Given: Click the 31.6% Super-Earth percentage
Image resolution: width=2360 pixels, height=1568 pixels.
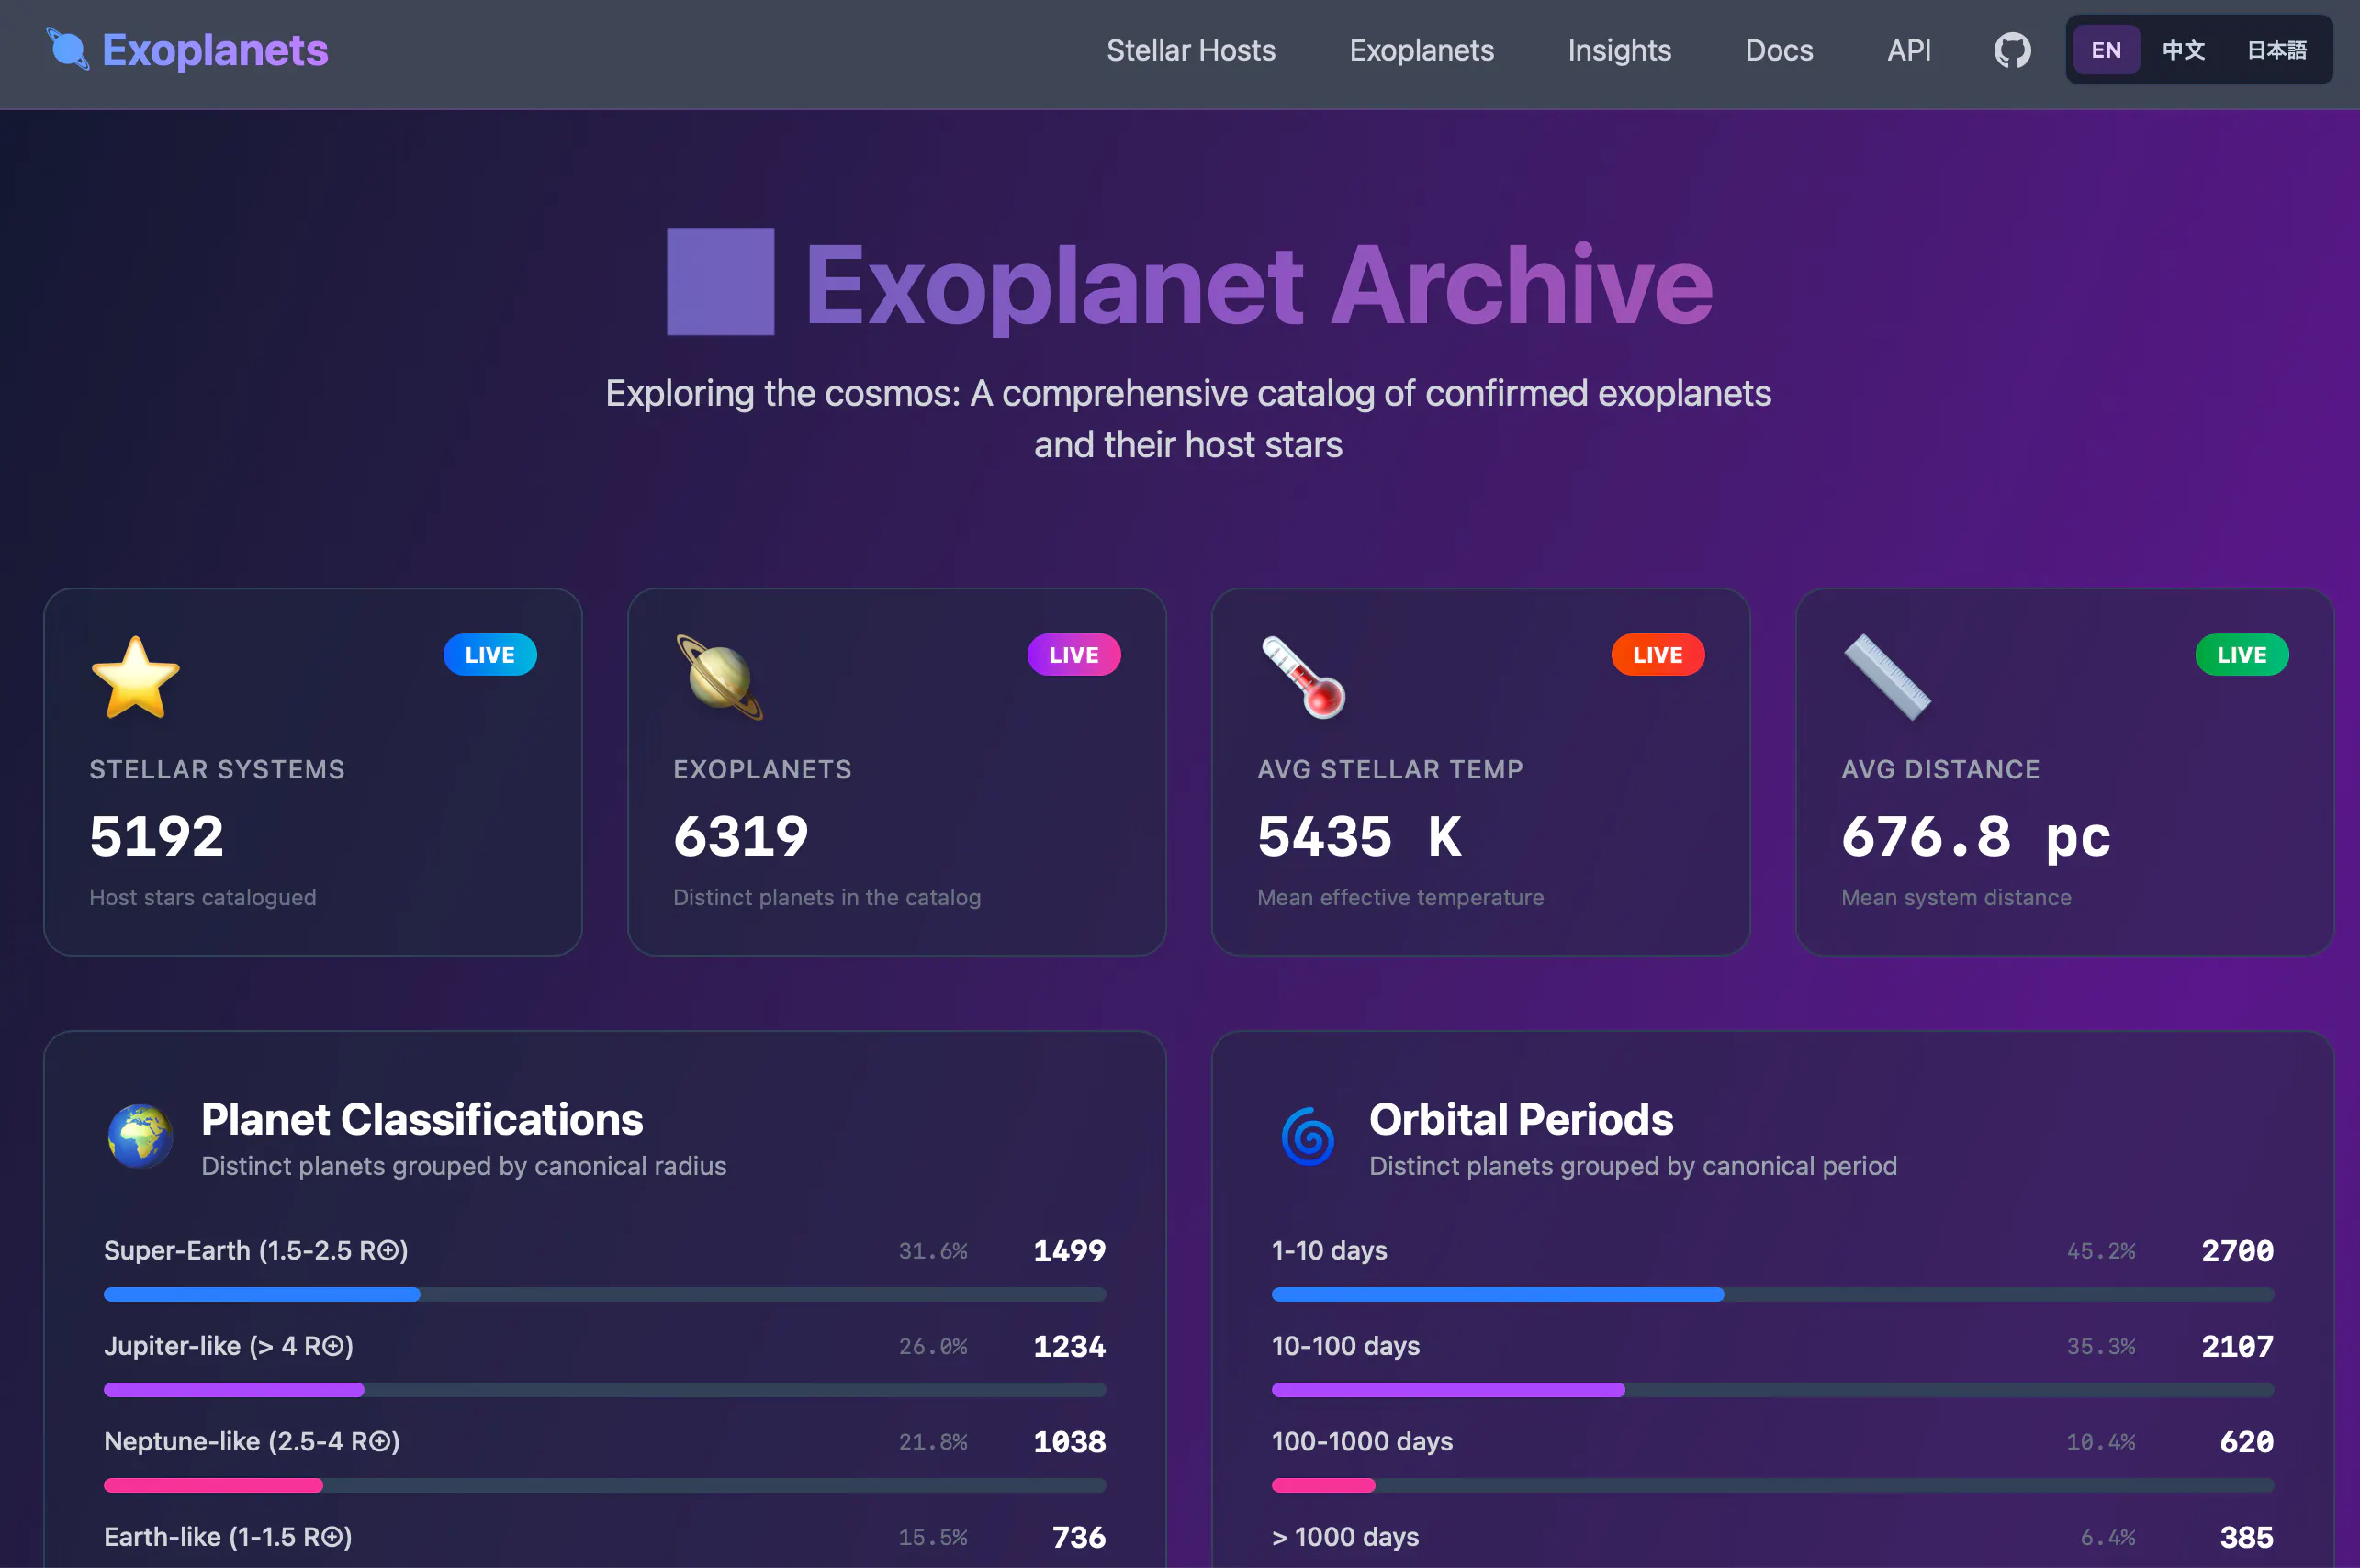Looking at the screenshot, I should point(933,1251).
